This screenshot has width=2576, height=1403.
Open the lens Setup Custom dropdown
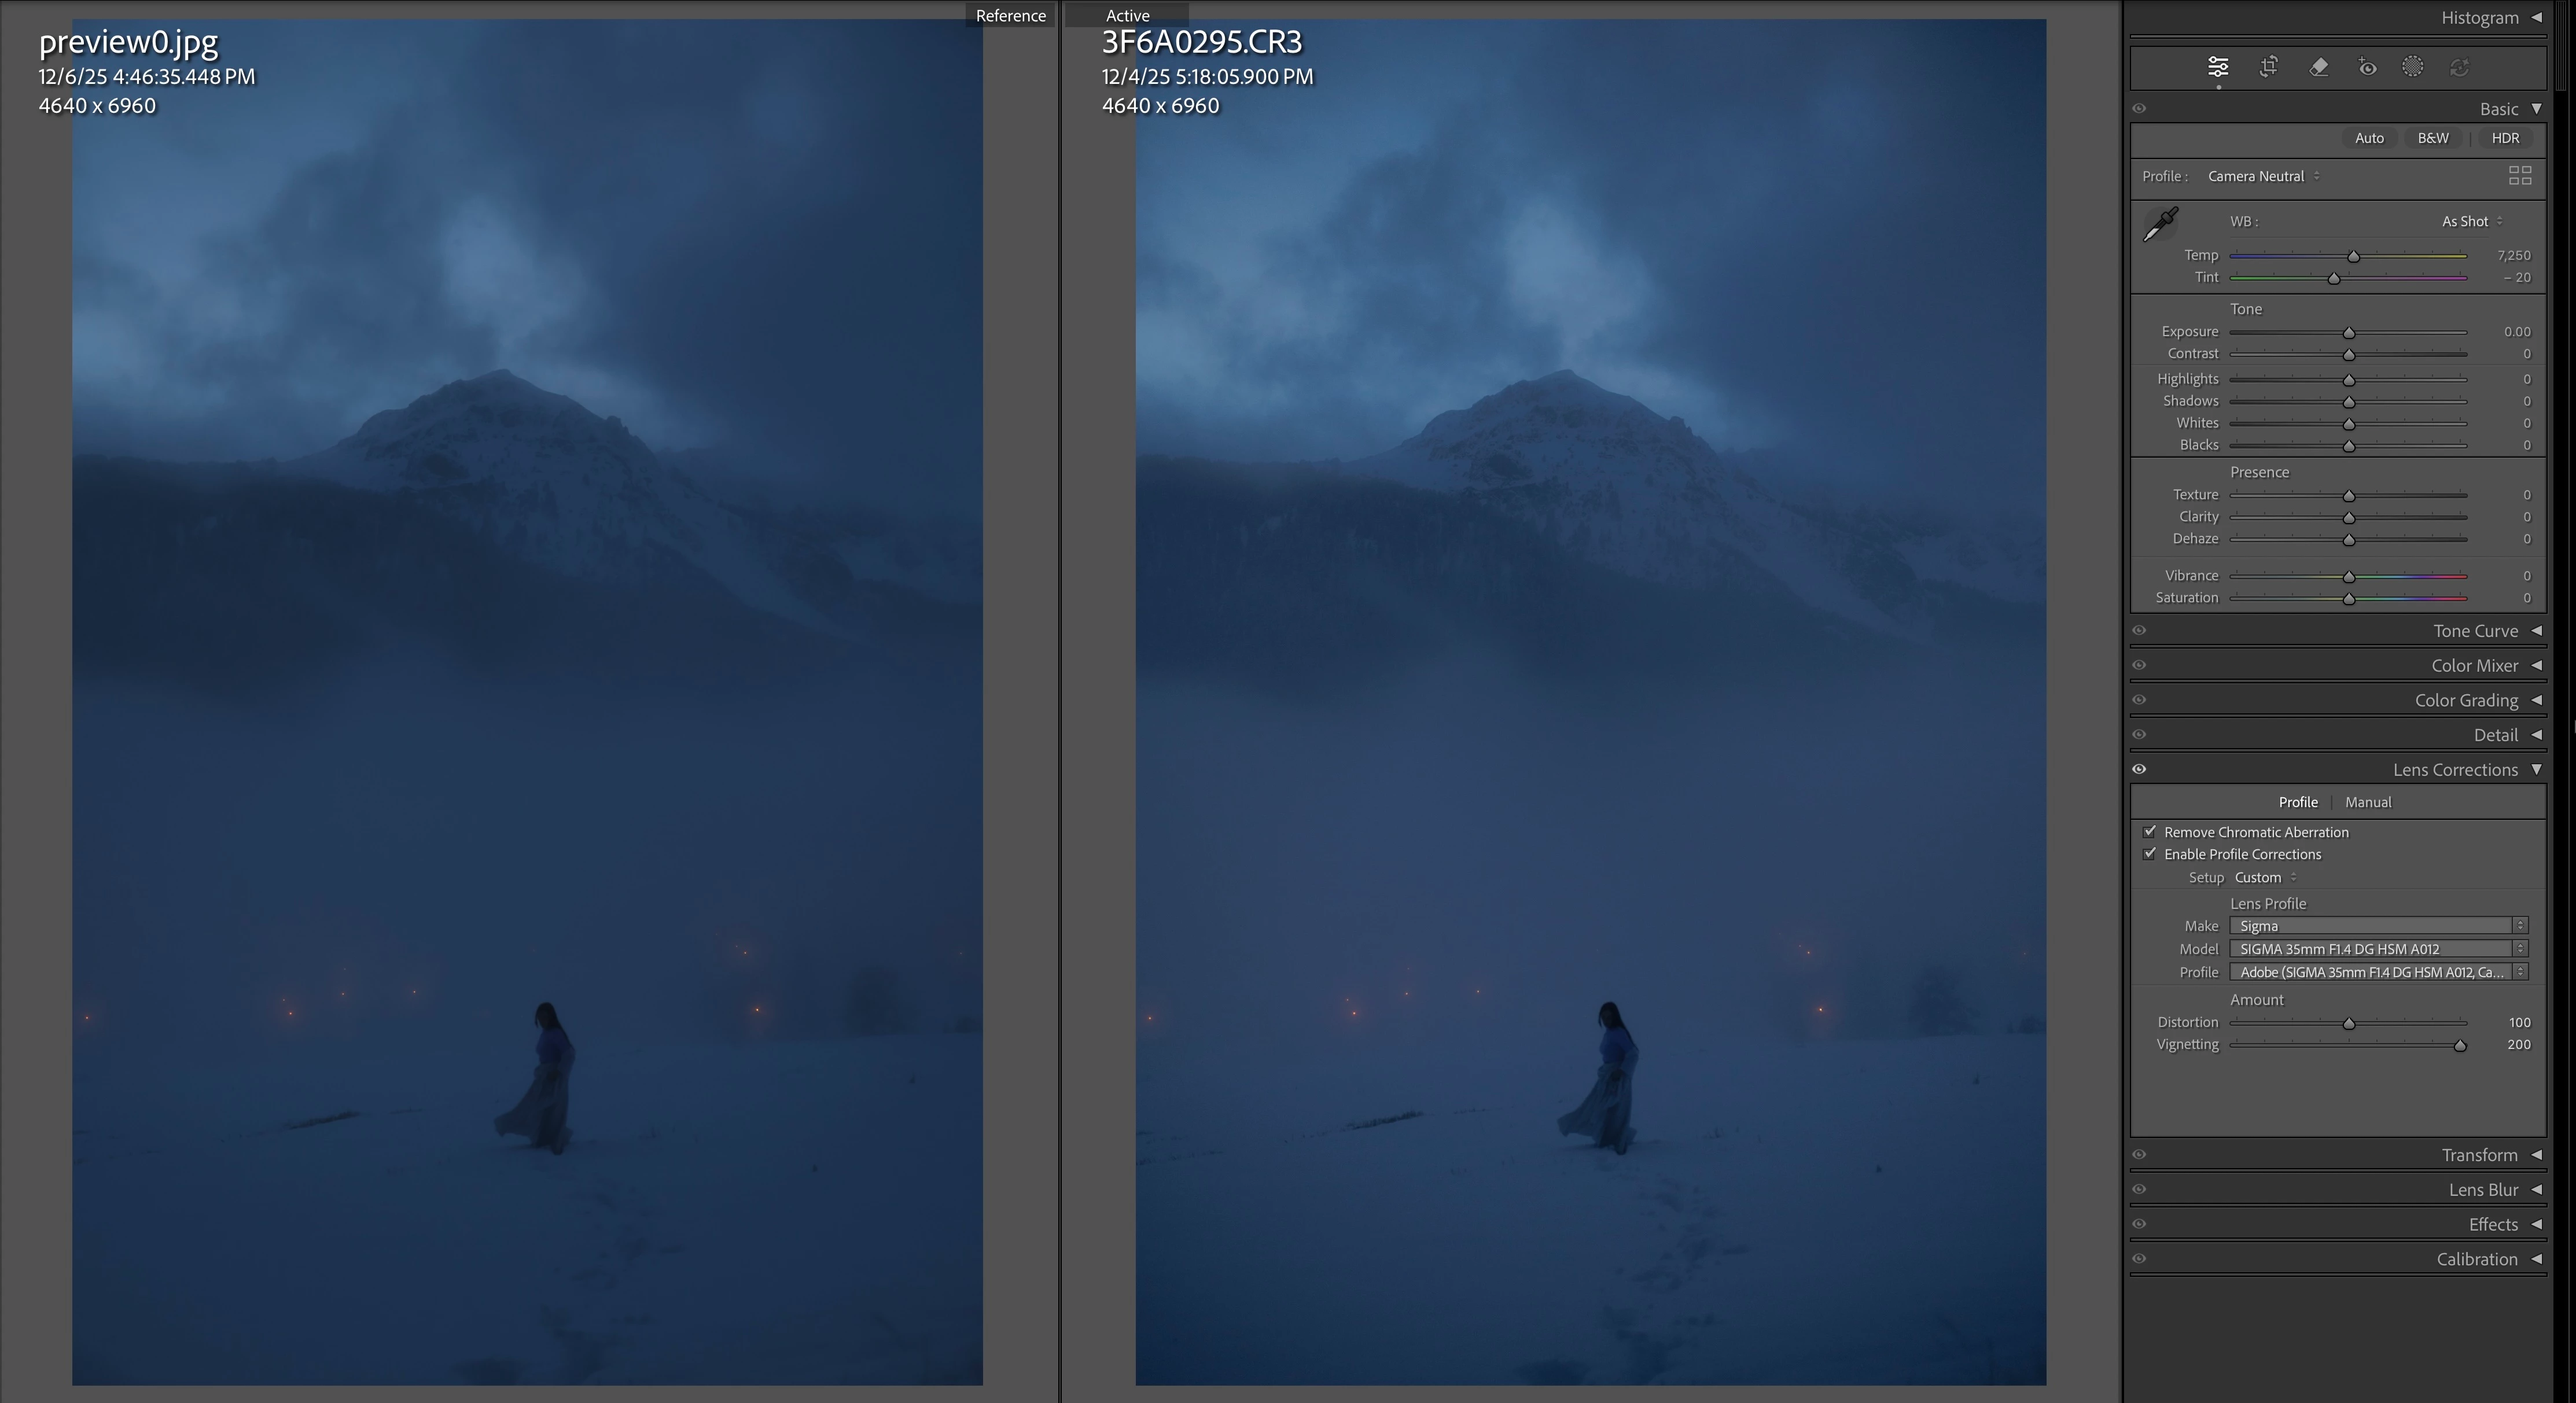pos(2265,877)
